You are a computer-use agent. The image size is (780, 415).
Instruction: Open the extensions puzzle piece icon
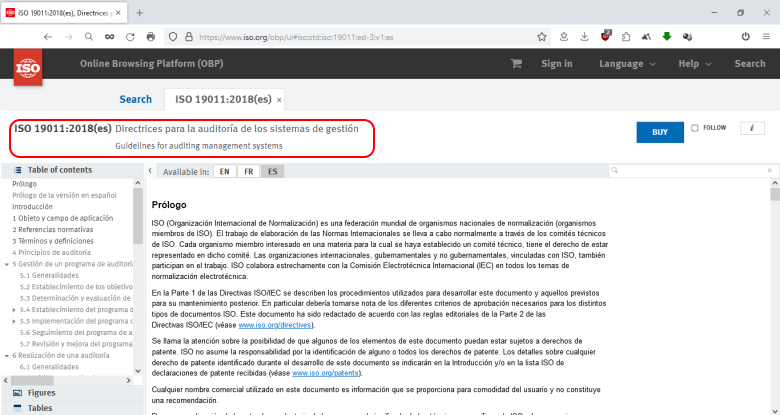(x=626, y=37)
